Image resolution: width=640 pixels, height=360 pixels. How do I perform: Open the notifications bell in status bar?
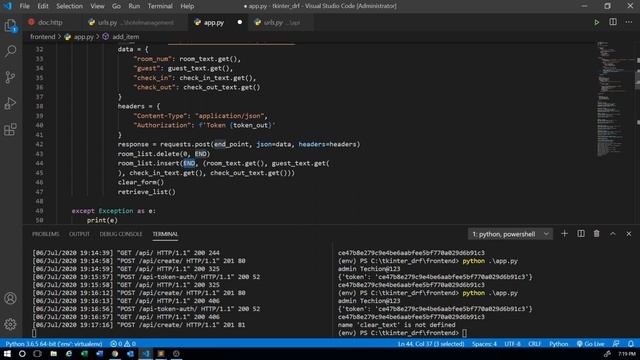click(631, 344)
